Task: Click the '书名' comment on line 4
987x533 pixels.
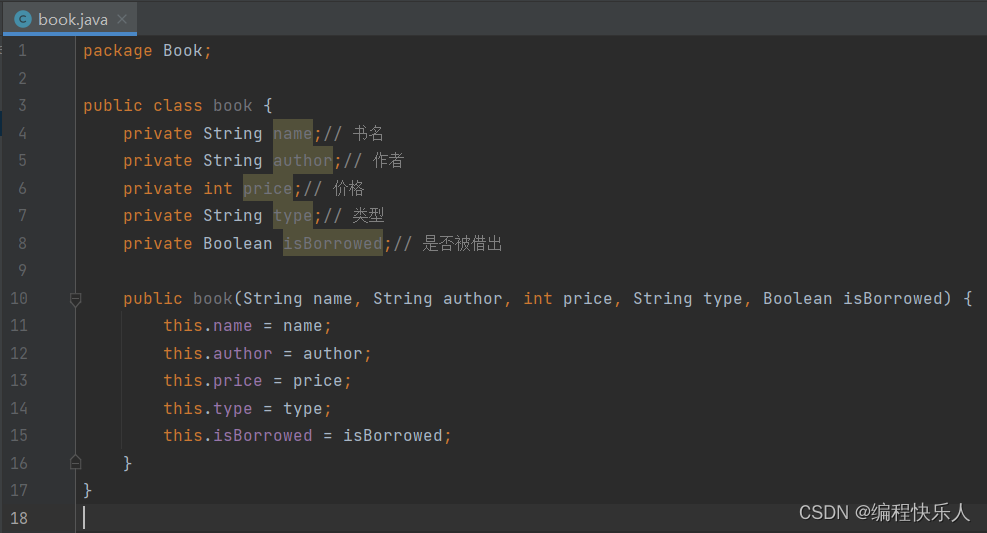Action: pyautogui.click(x=368, y=133)
